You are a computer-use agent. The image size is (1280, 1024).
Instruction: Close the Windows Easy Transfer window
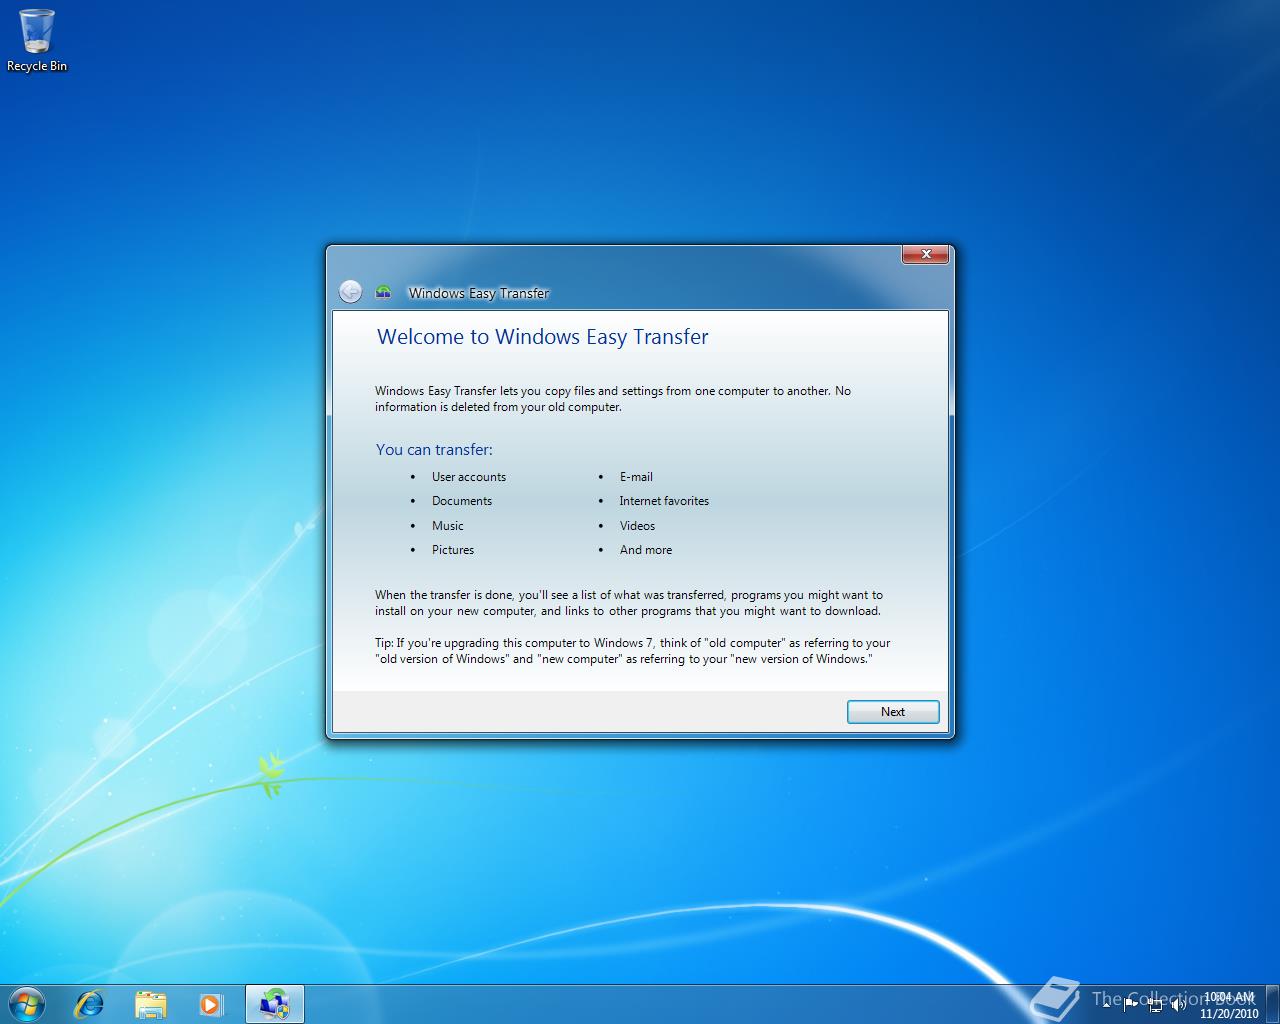pyautogui.click(x=926, y=254)
